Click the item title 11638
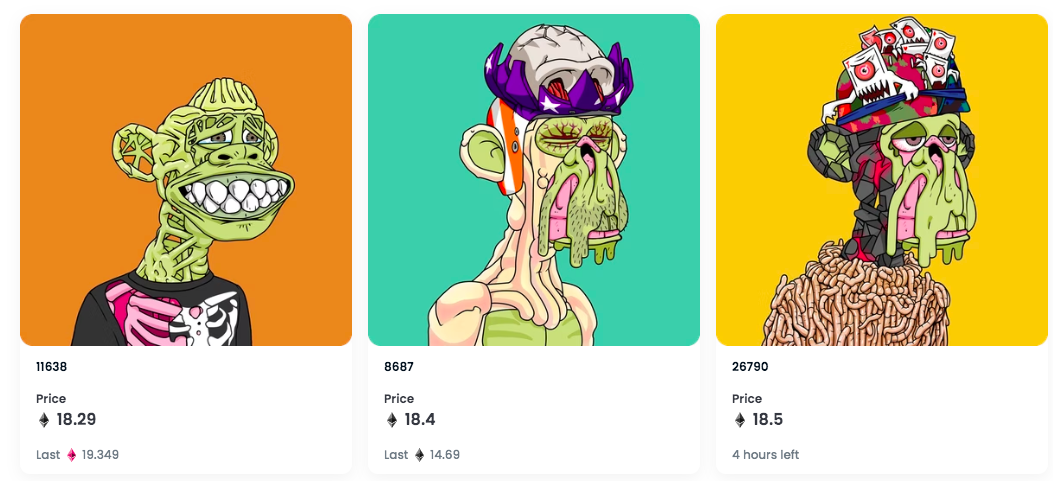The width and height of the screenshot is (1053, 481). [52, 367]
